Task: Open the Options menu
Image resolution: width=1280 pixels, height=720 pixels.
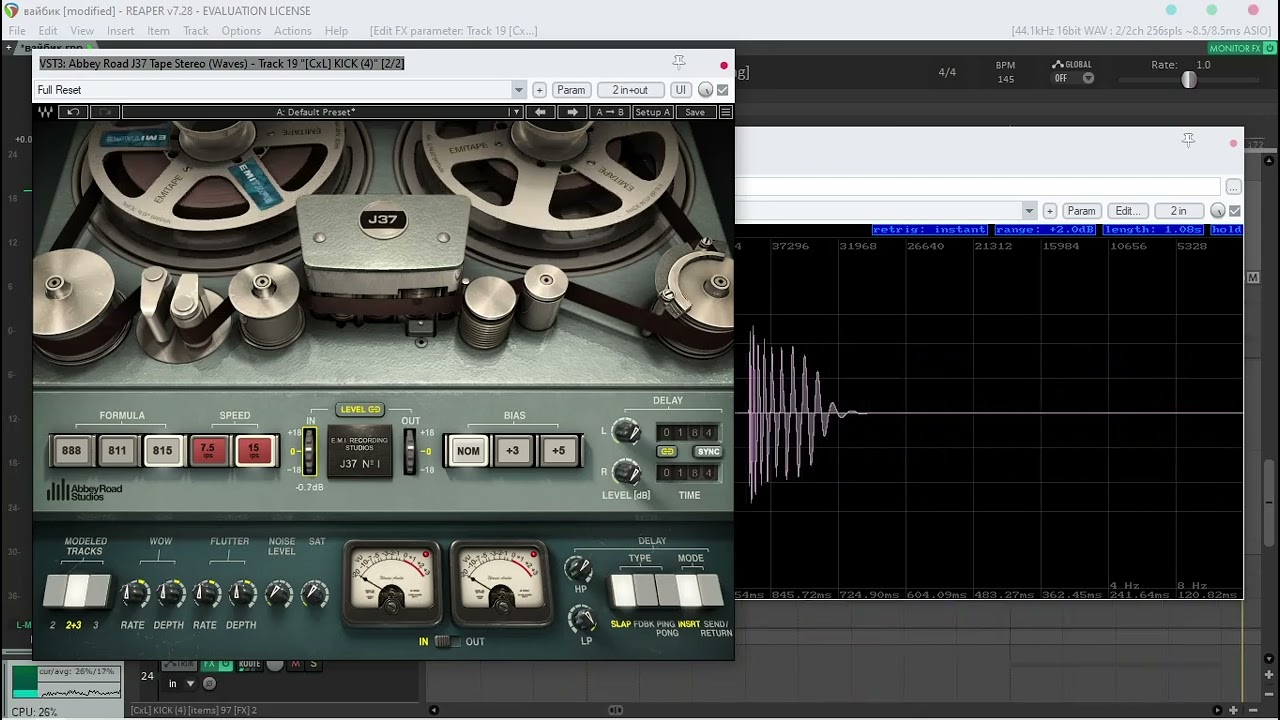Action: (241, 31)
